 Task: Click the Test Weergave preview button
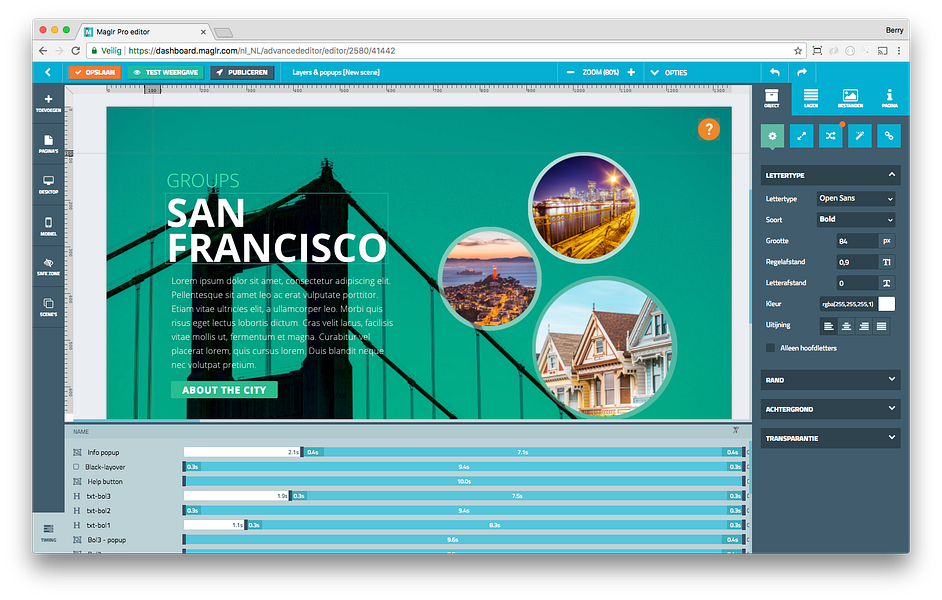[165, 72]
